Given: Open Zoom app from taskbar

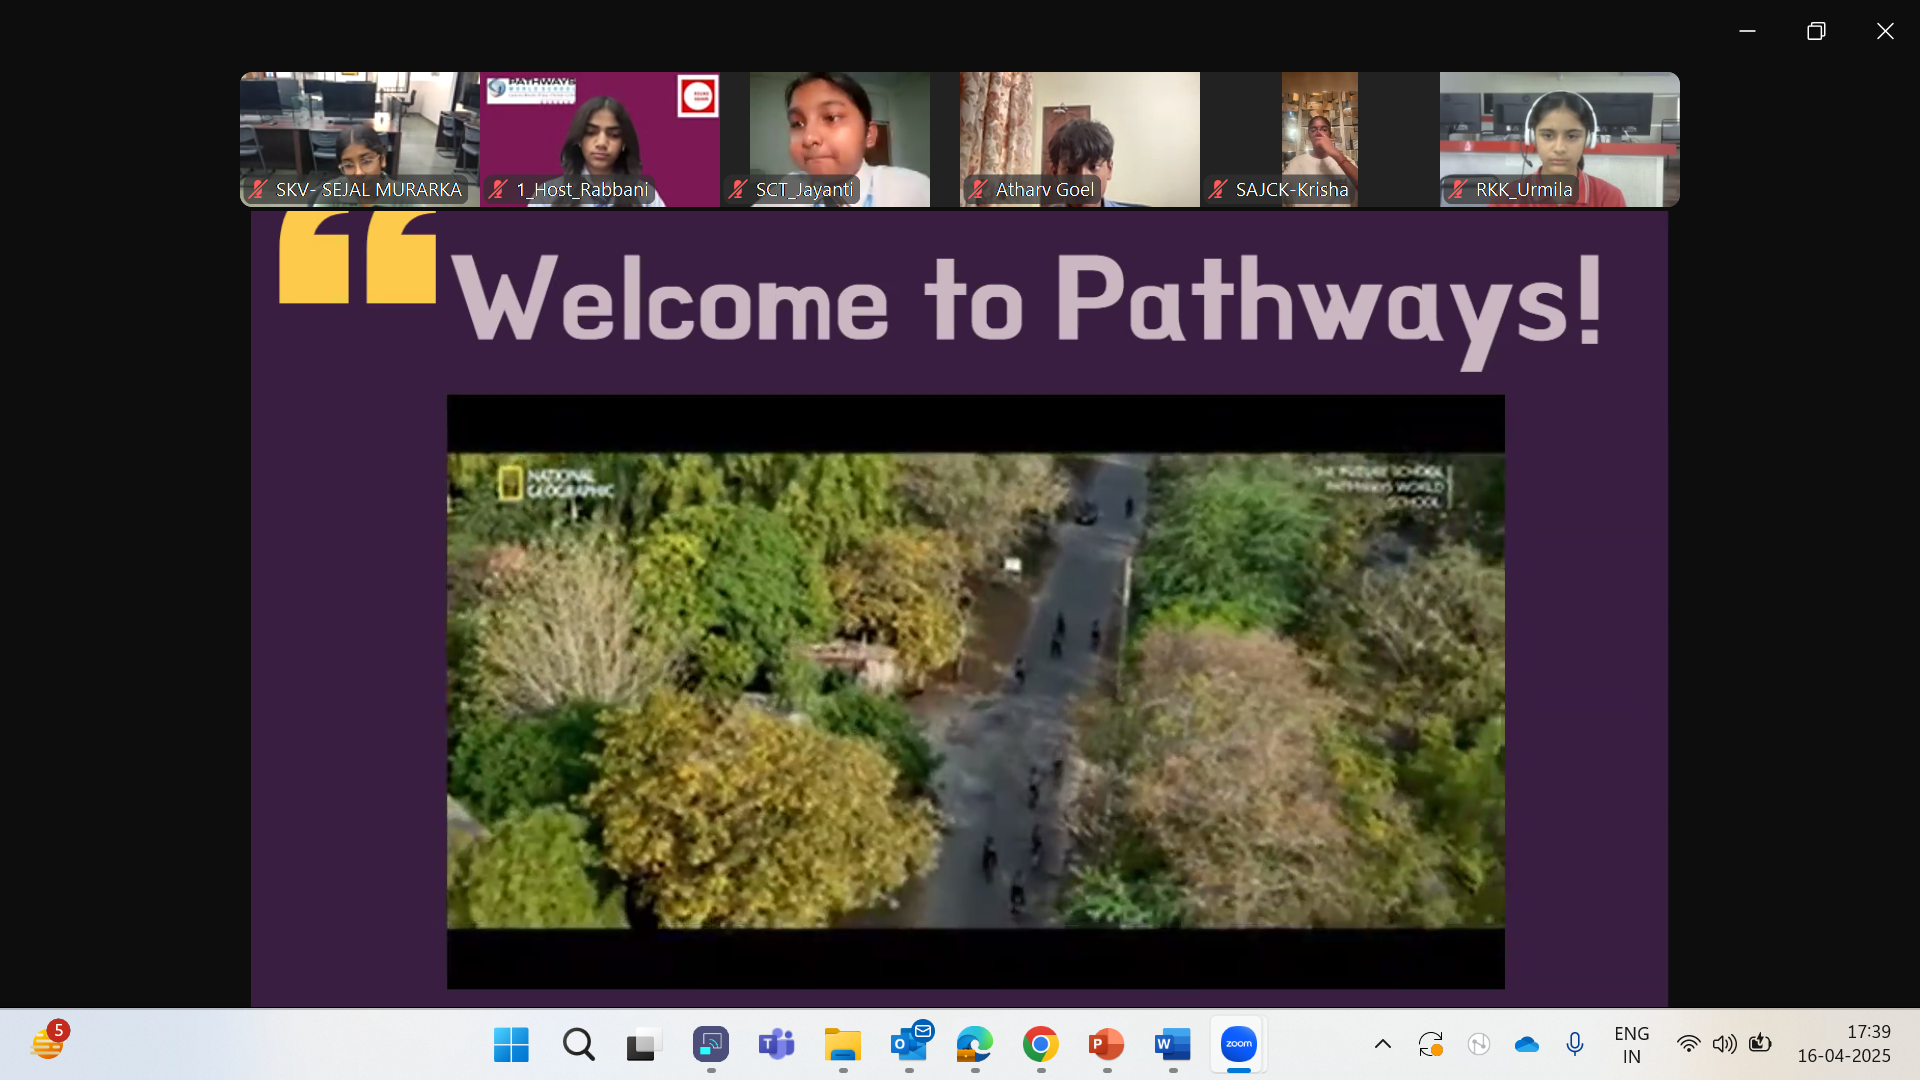Looking at the screenshot, I should point(1238,1044).
